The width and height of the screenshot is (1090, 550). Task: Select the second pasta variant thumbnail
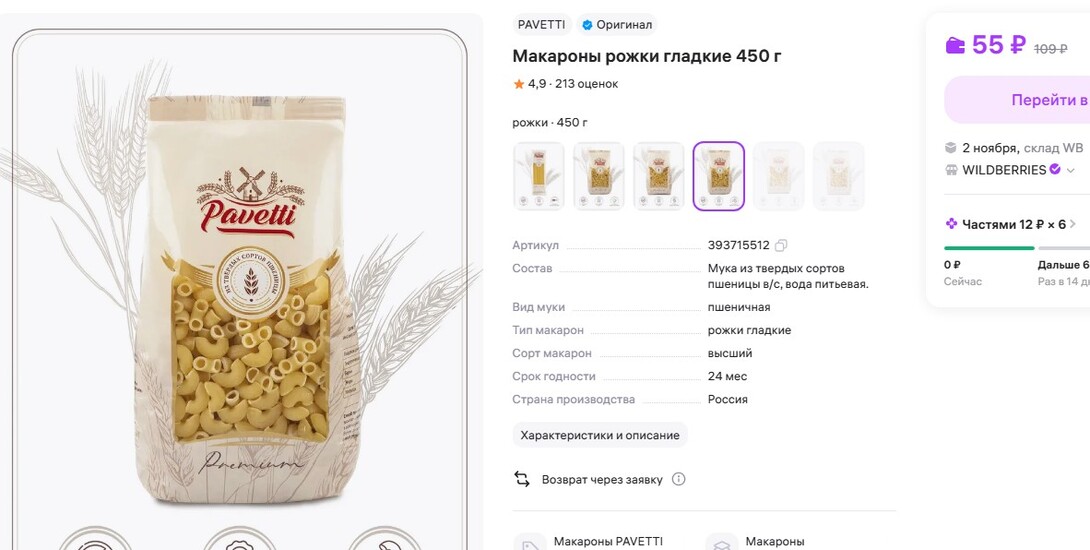599,176
